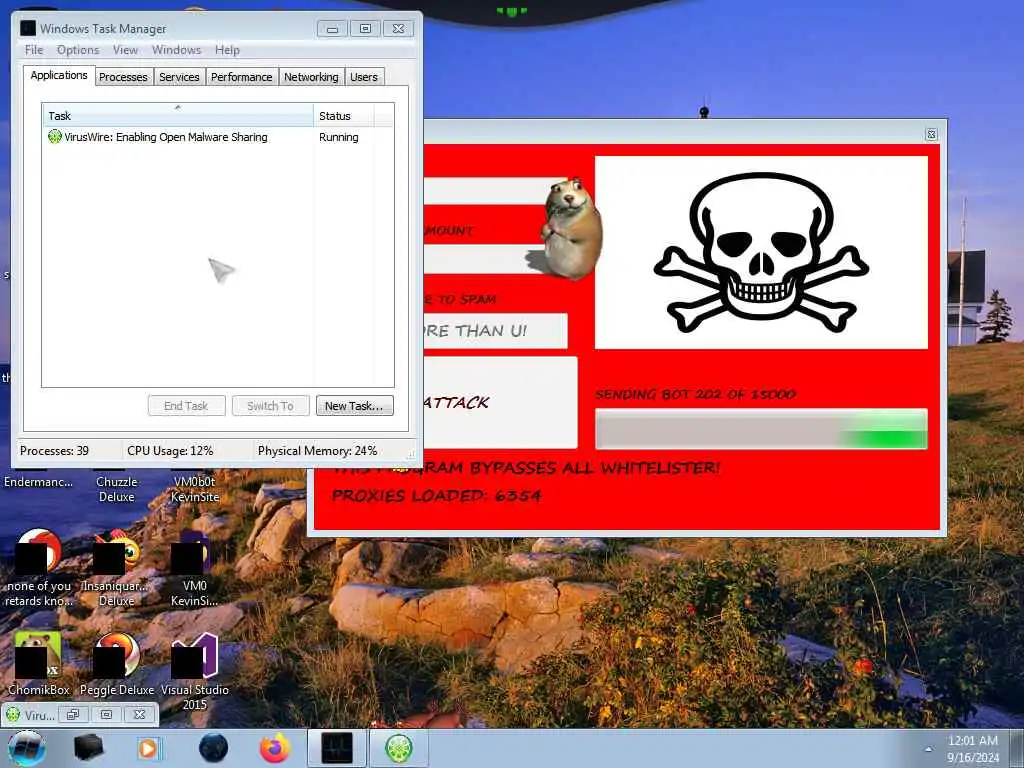Open the VM0b0t KevinSite desktop shortcut
Image resolution: width=1024 pixels, height=768 pixels.
click(195, 488)
